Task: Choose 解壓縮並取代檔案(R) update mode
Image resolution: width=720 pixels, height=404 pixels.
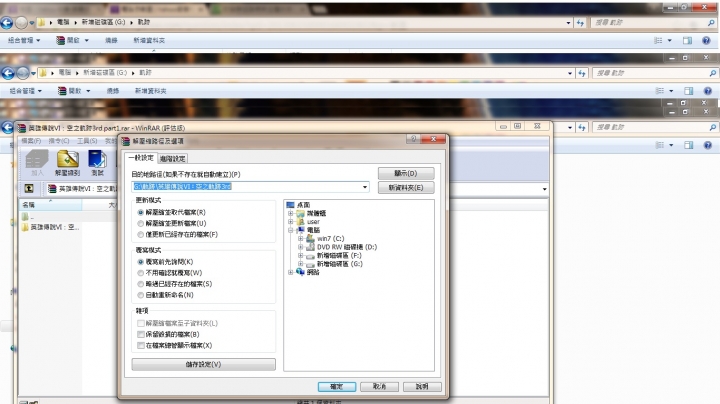Action: (172, 213)
